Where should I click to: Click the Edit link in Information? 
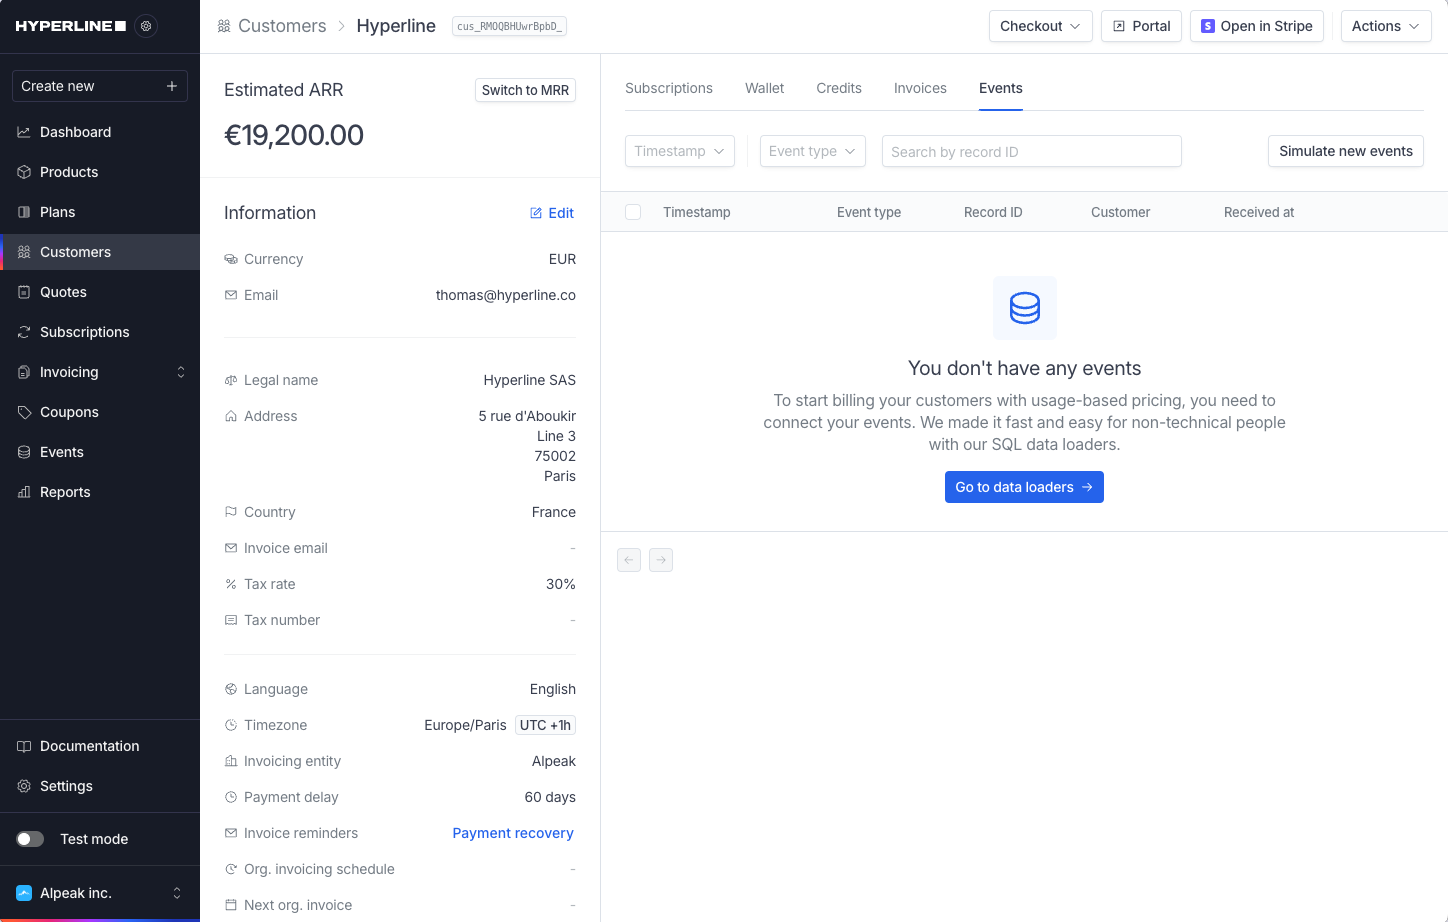[552, 213]
